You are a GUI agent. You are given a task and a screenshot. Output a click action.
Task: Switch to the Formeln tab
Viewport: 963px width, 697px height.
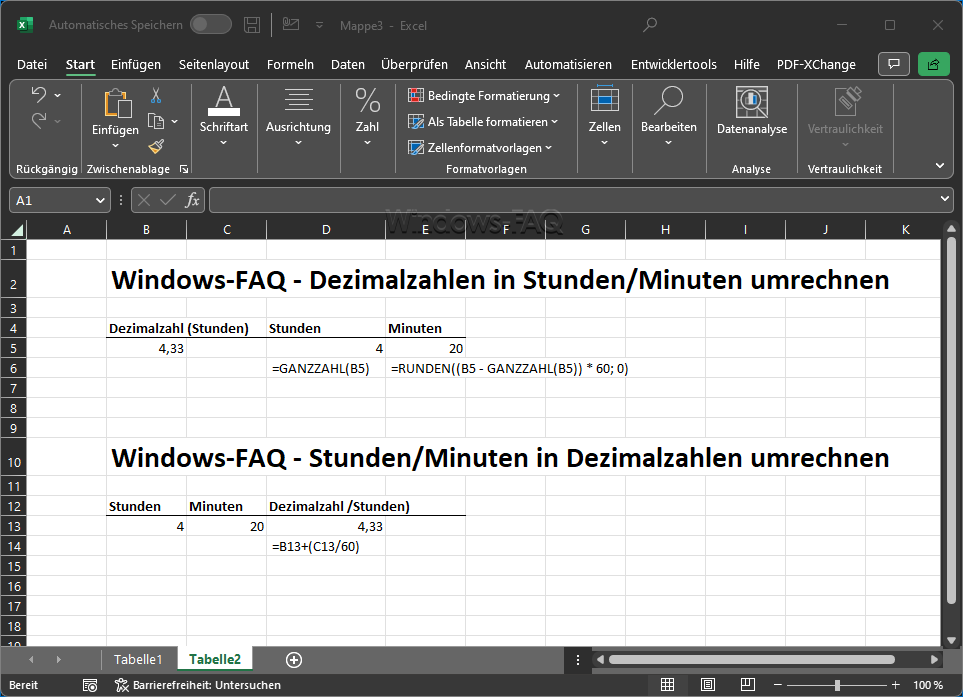[290, 64]
